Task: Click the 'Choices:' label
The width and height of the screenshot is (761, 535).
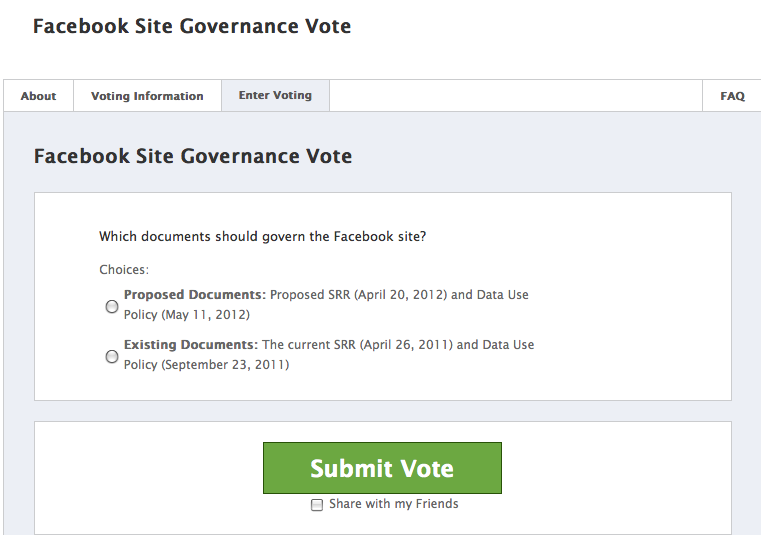Action: (124, 269)
